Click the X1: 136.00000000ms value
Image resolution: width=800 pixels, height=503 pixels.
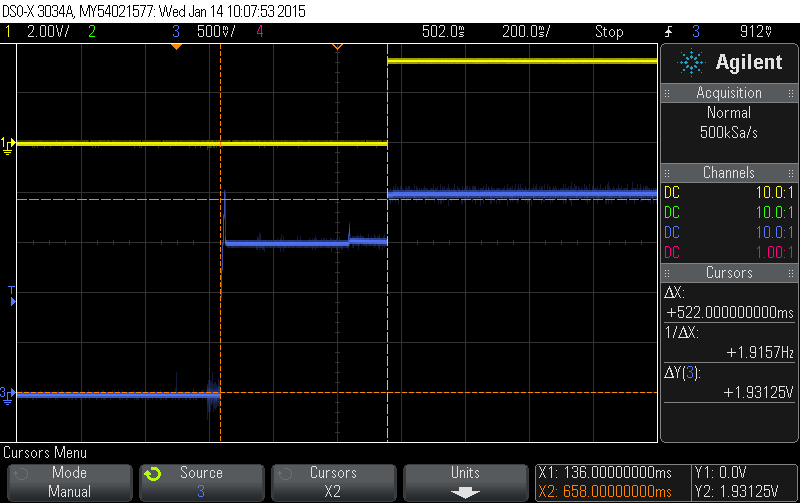tap(605, 473)
